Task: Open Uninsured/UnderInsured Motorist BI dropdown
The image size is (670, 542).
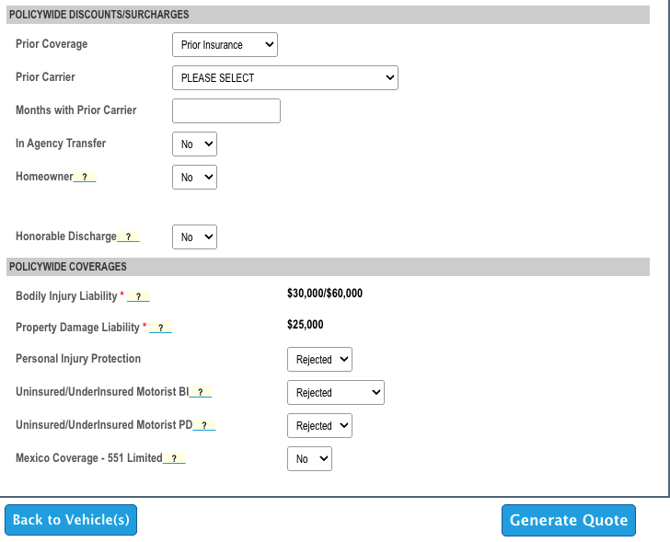Action: point(335,393)
